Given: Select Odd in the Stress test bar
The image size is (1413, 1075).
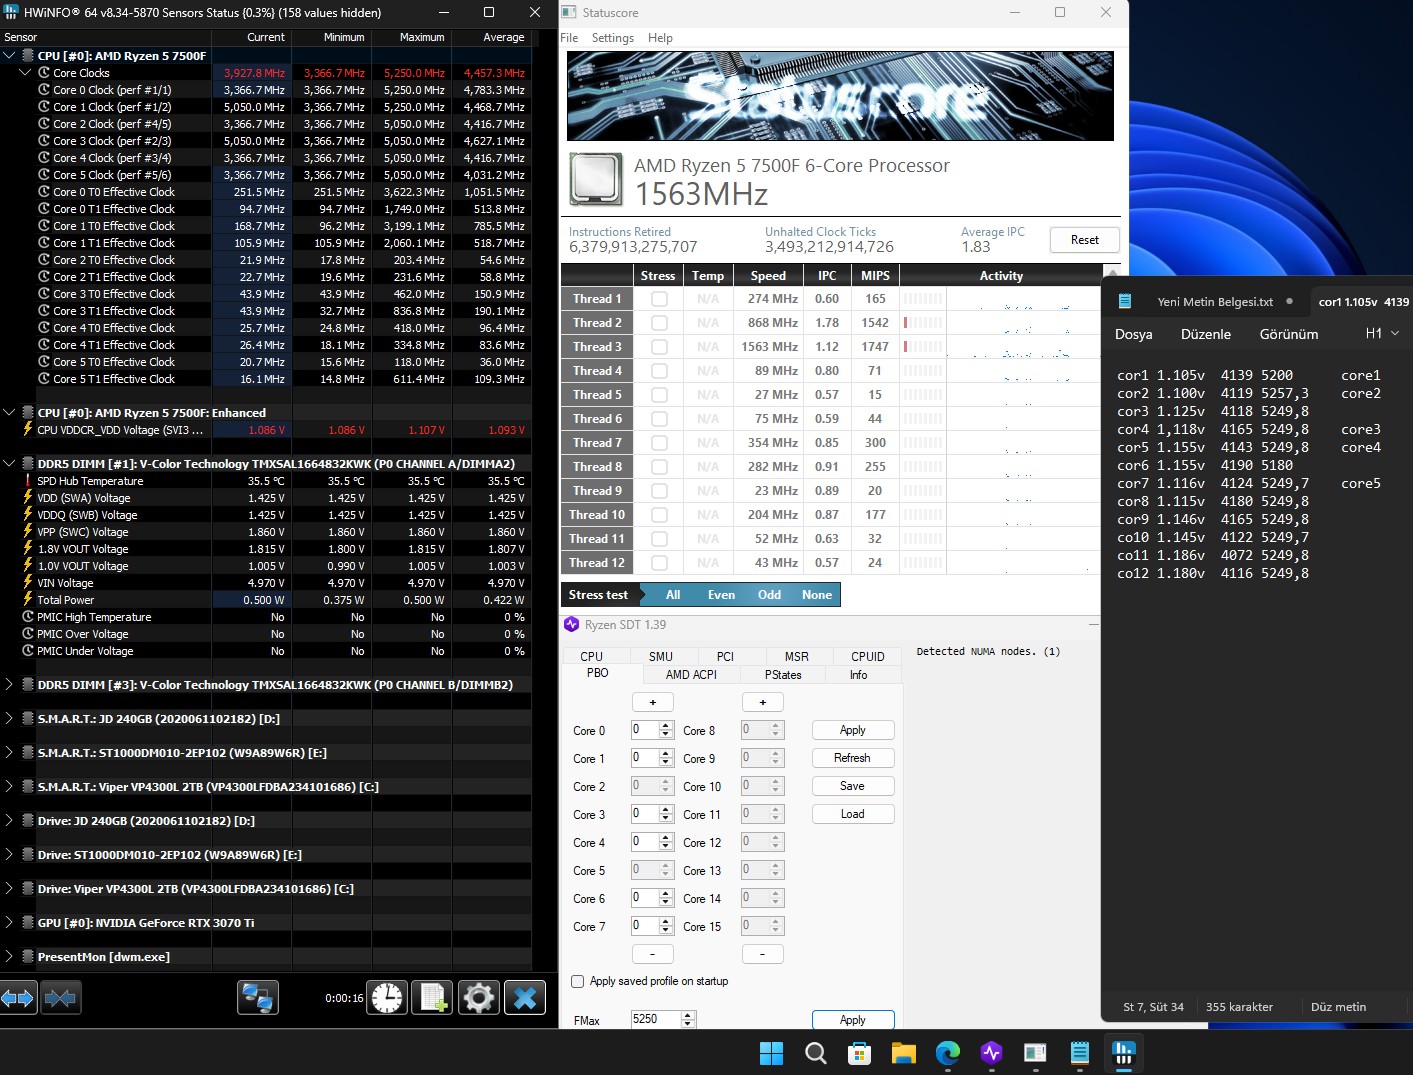Looking at the screenshot, I should click(x=769, y=595).
